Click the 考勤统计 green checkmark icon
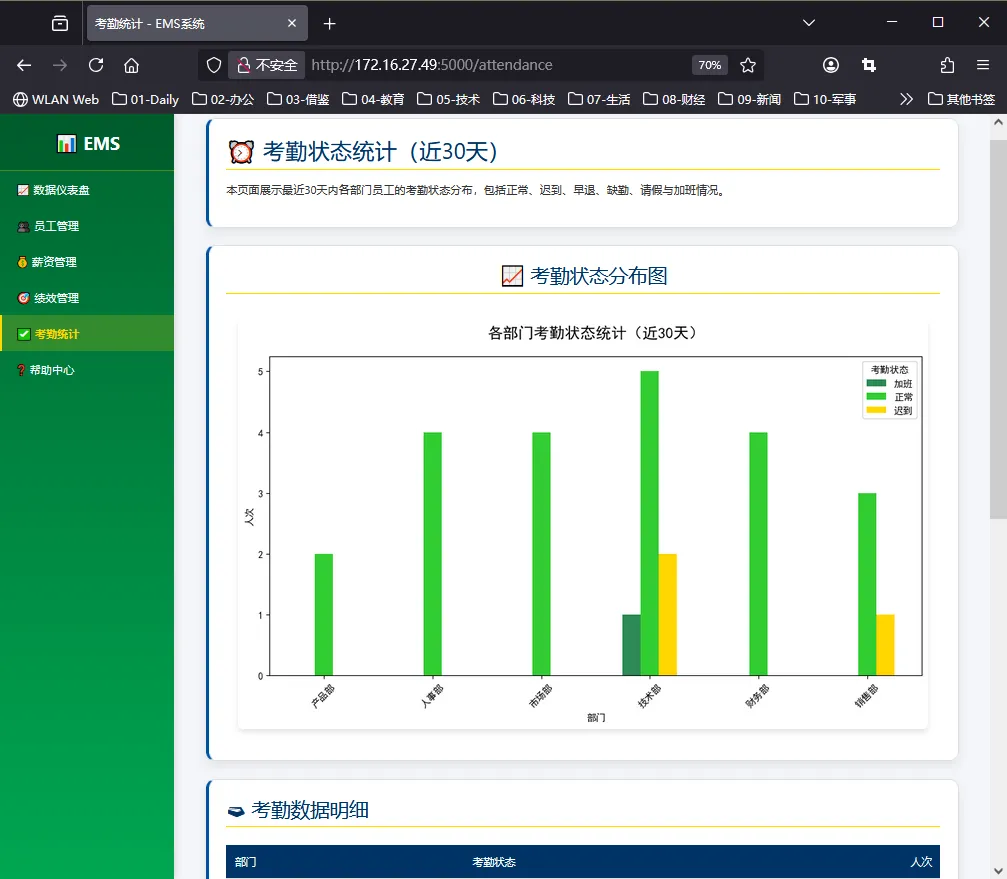 24,334
